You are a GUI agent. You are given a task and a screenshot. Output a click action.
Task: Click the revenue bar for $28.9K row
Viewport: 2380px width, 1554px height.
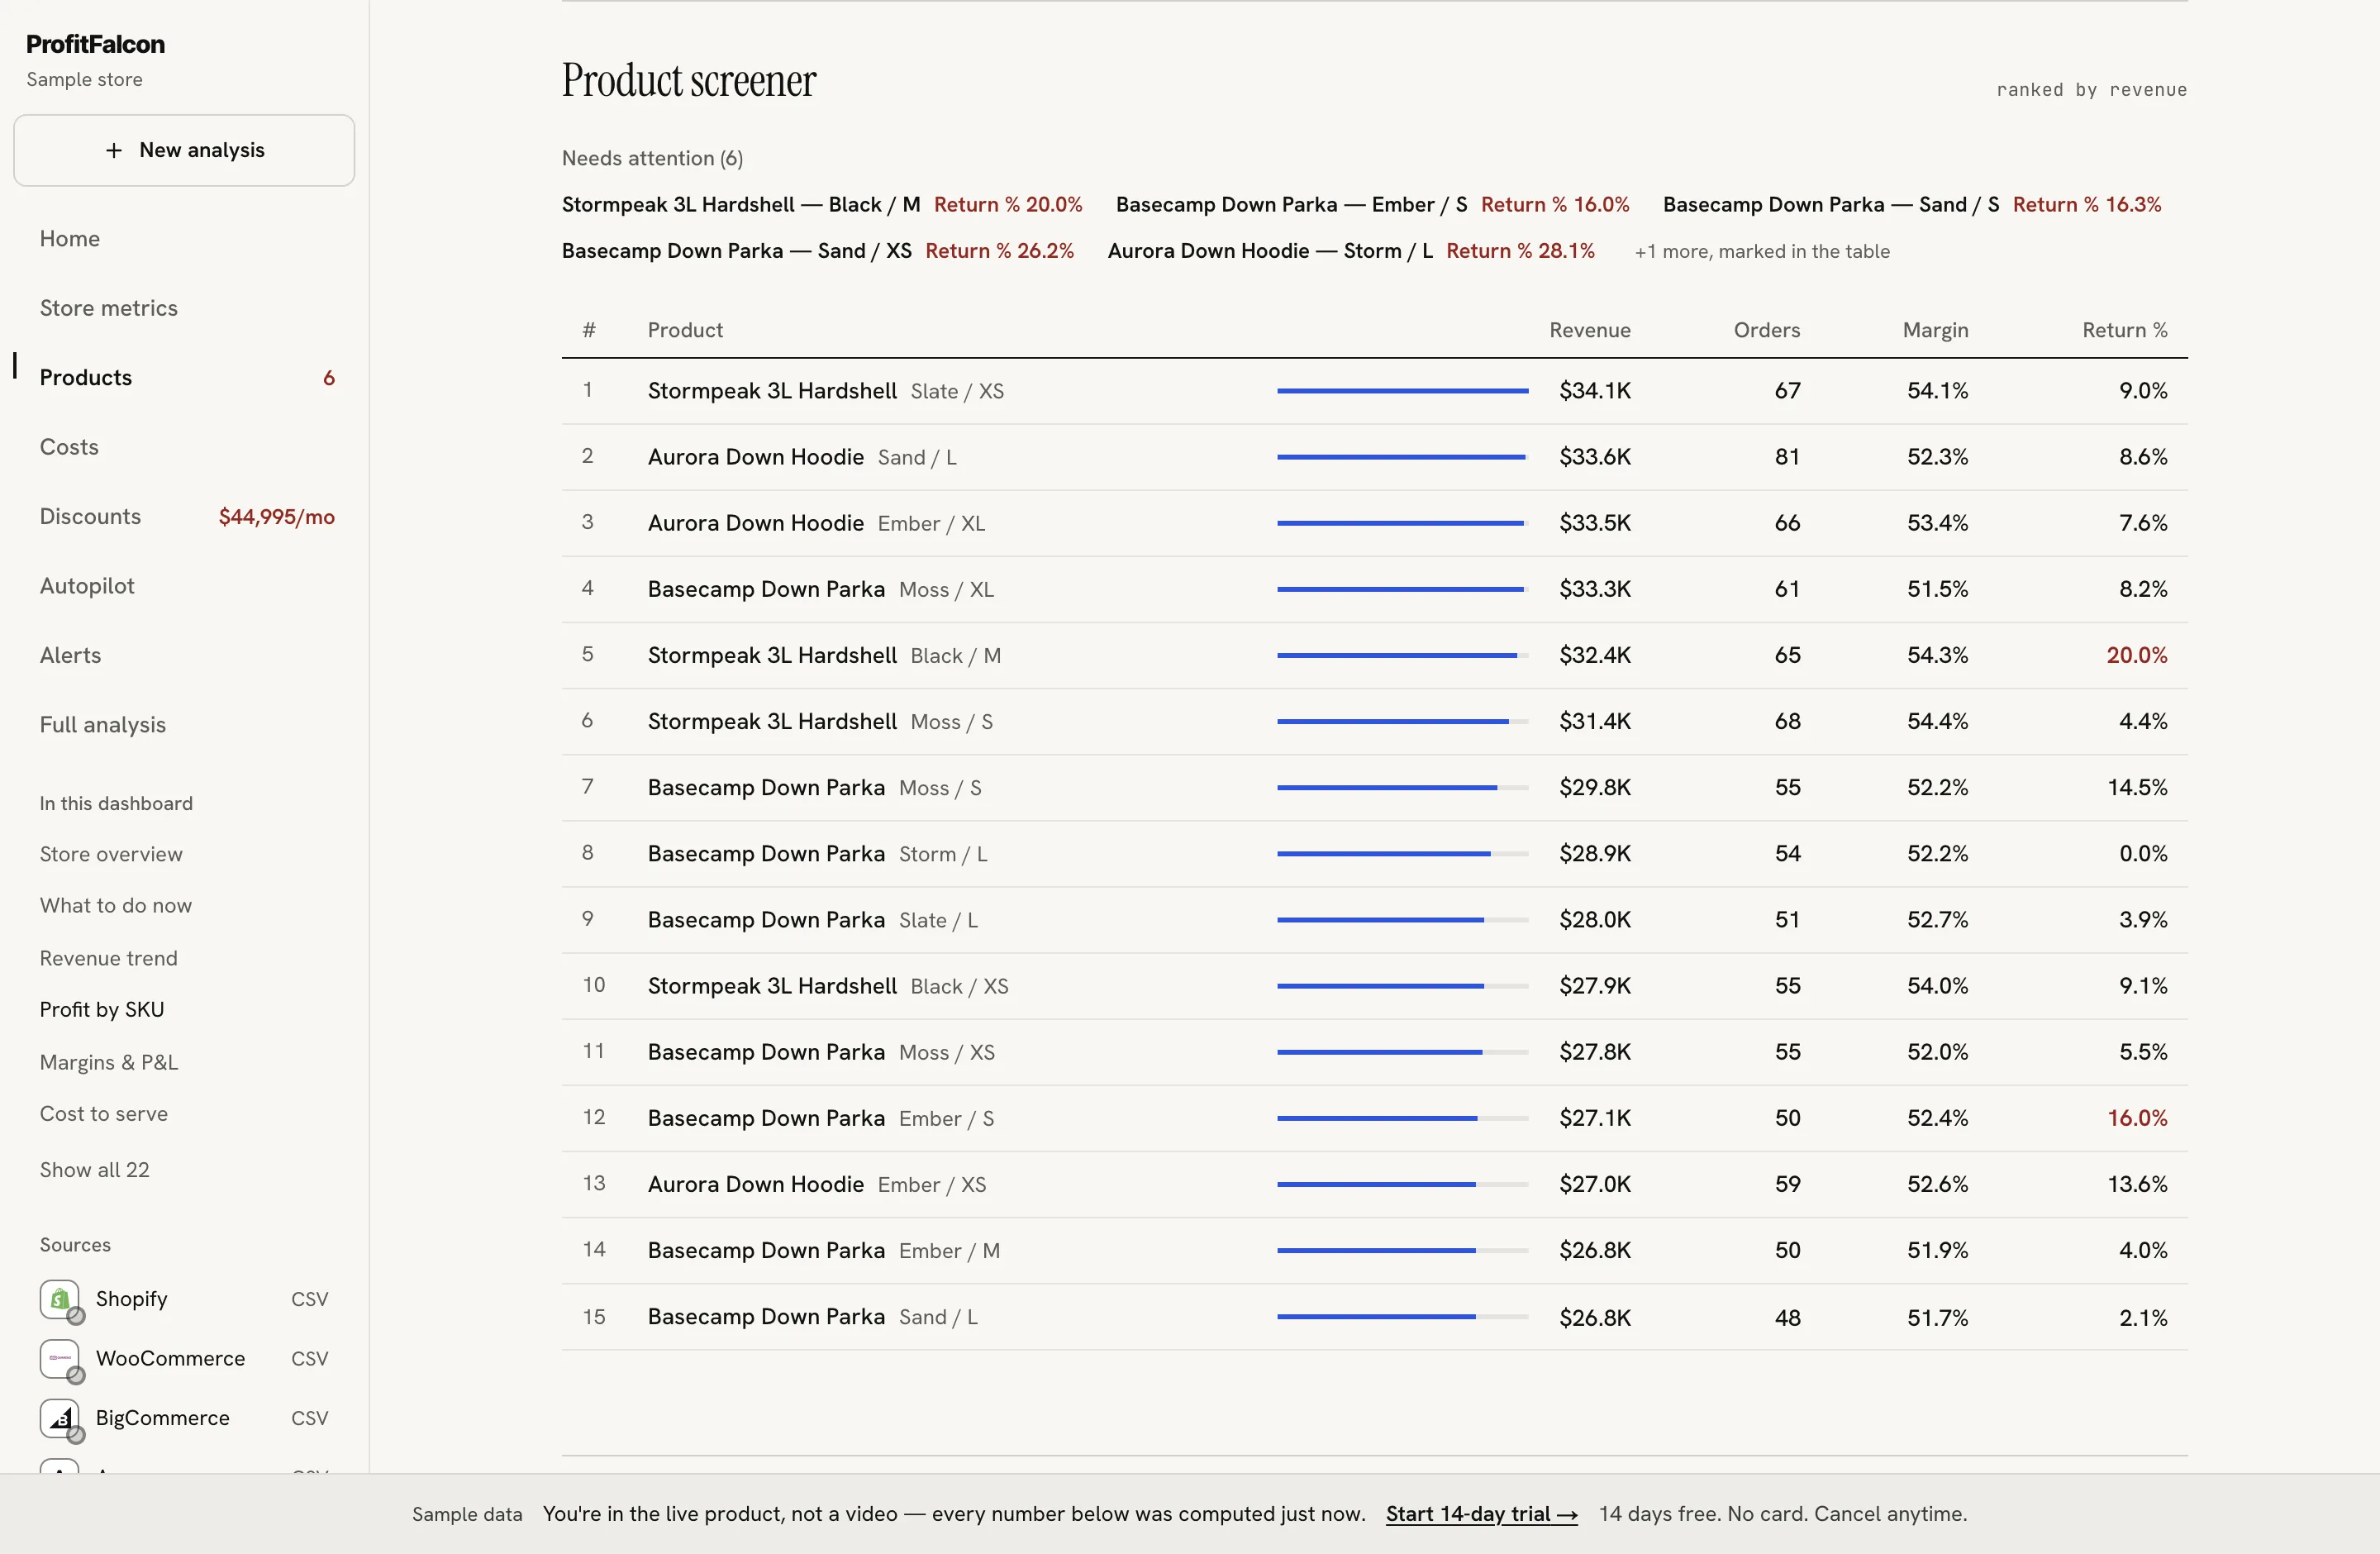click(x=1402, y=854)
